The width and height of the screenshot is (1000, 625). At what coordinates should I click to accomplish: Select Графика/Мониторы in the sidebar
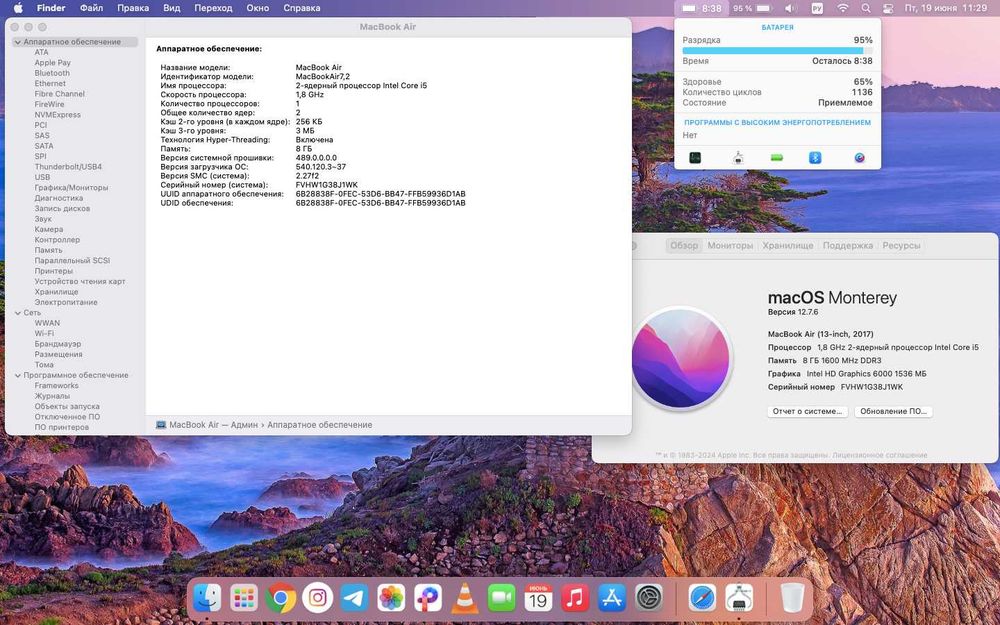[x=71, y=188]
